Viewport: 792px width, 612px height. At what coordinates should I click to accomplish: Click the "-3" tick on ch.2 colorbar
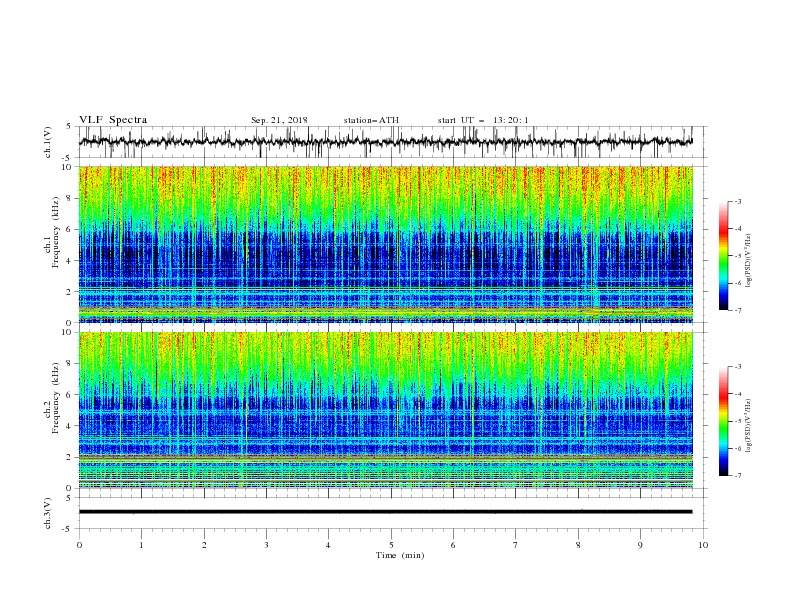click(x=738, y=367)
